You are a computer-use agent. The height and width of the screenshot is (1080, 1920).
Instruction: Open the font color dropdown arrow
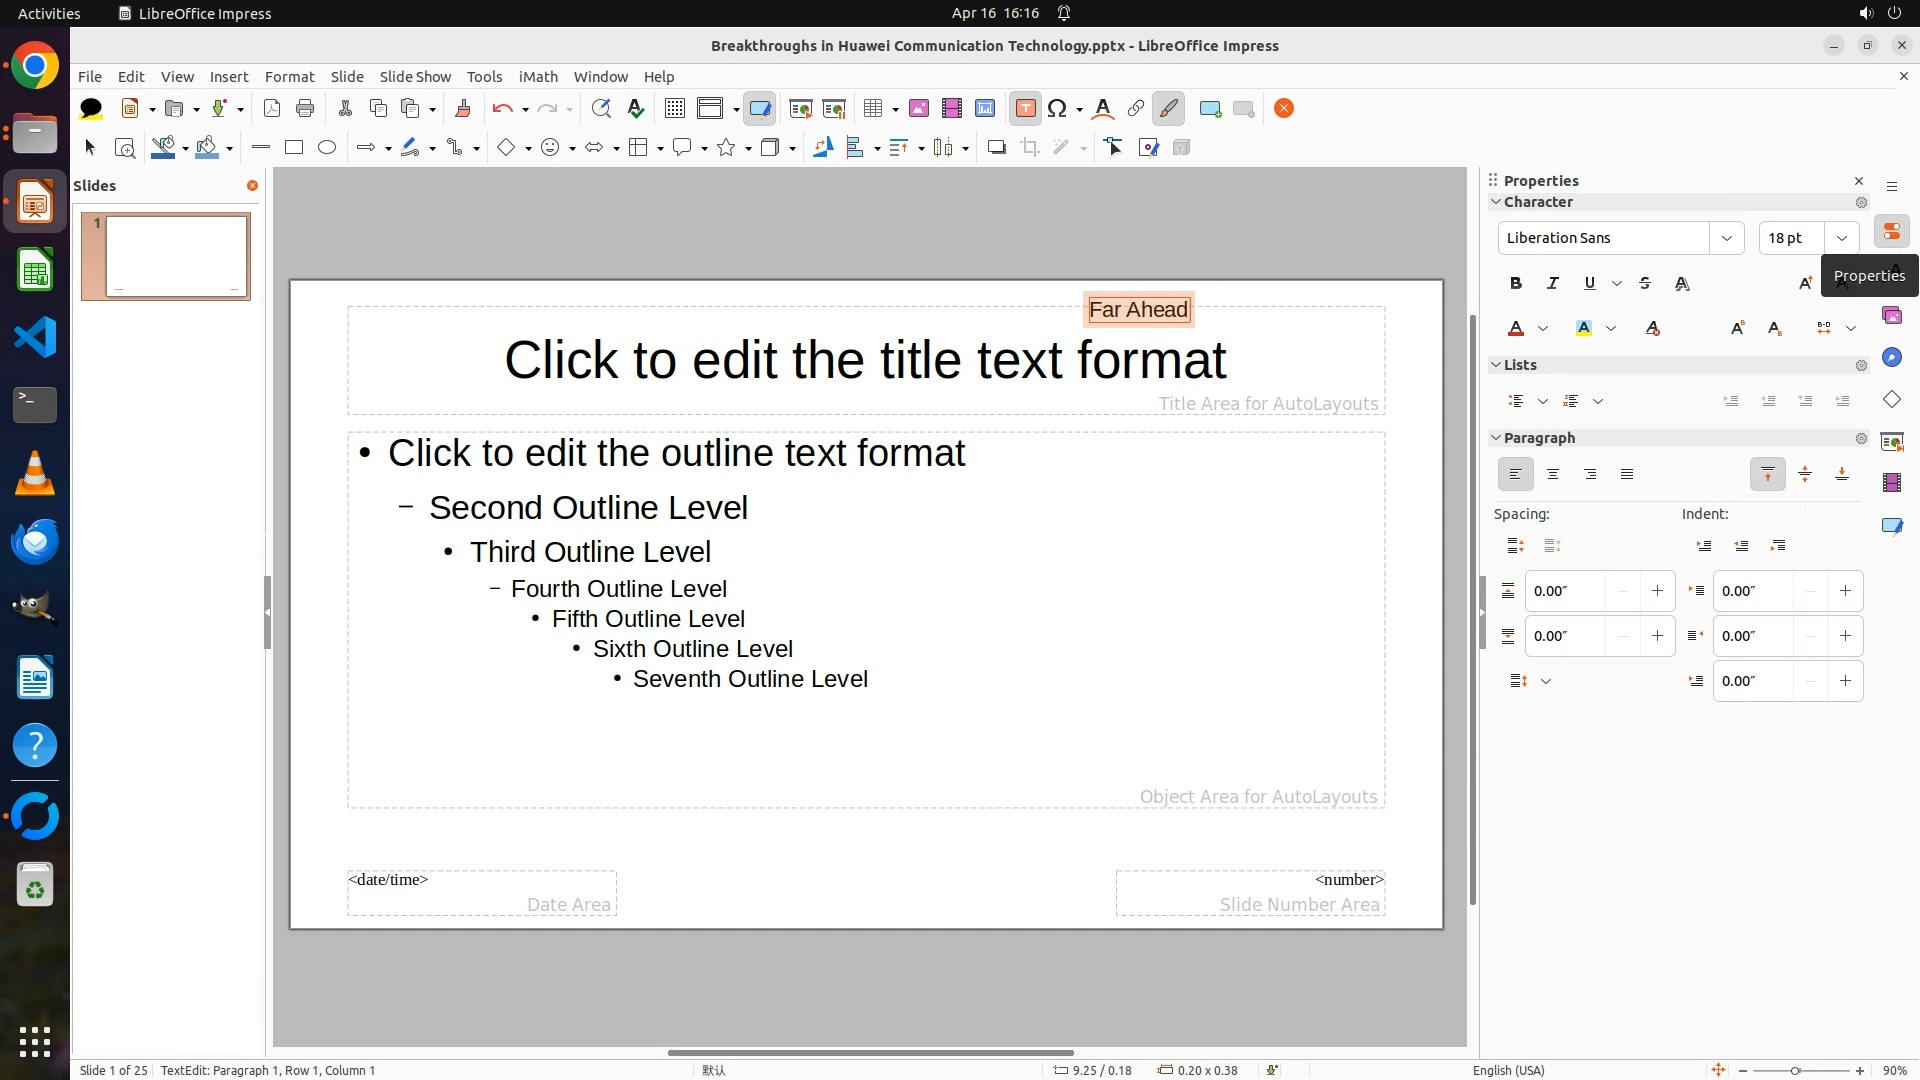click(1543, 329)
